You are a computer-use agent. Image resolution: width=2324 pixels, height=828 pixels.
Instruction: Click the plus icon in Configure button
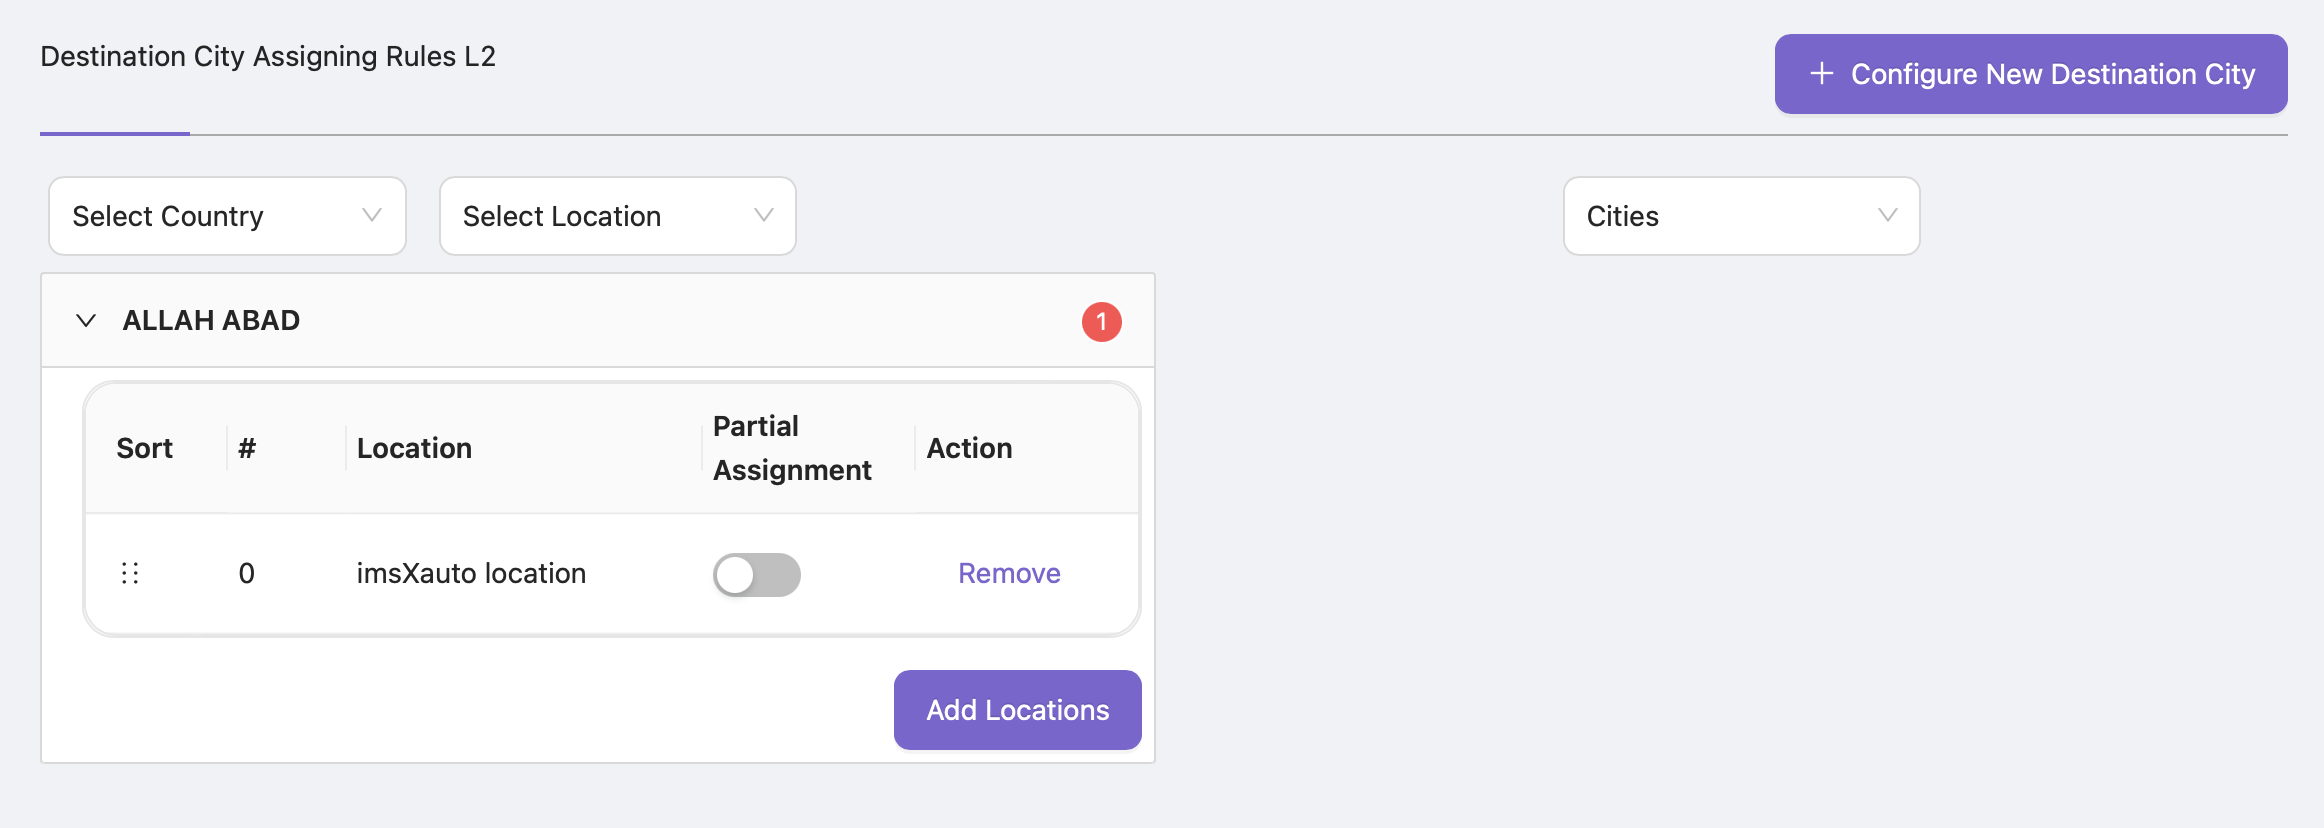pos(1821,74)
